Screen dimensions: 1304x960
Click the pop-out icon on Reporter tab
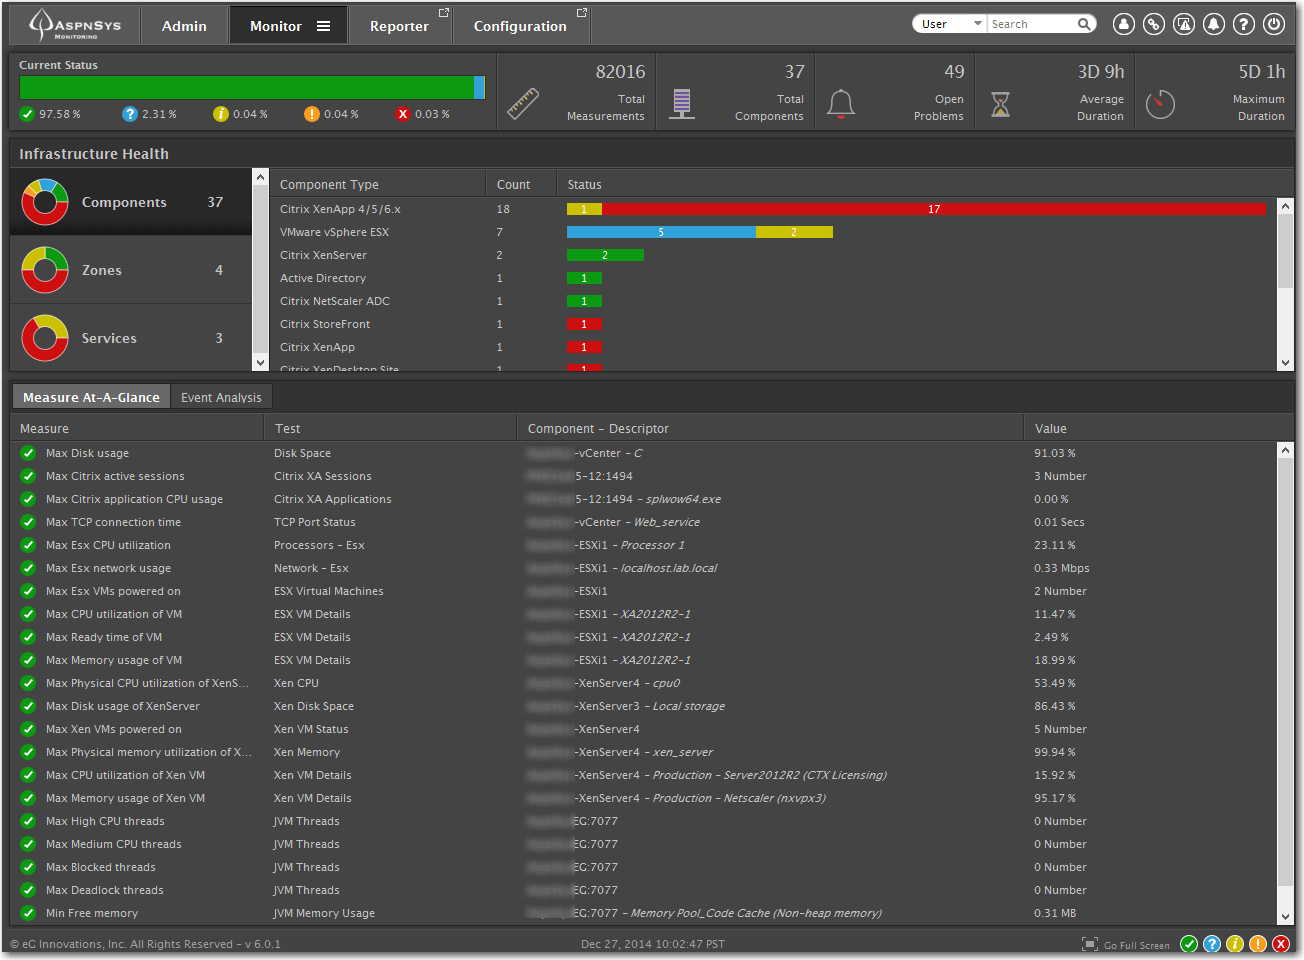(444, 13)
